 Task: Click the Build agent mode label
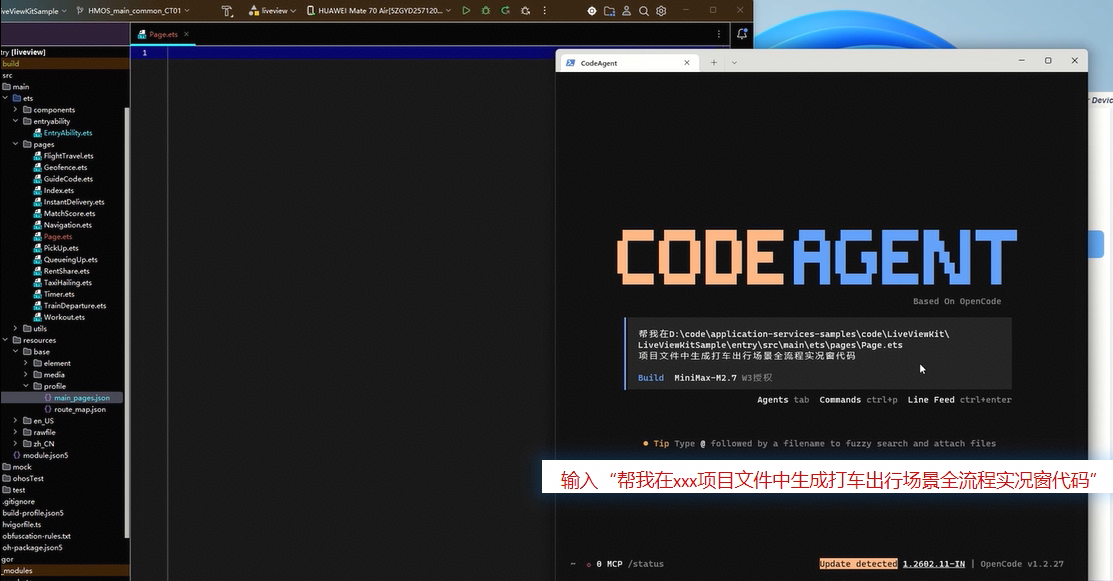coord(651,378)
